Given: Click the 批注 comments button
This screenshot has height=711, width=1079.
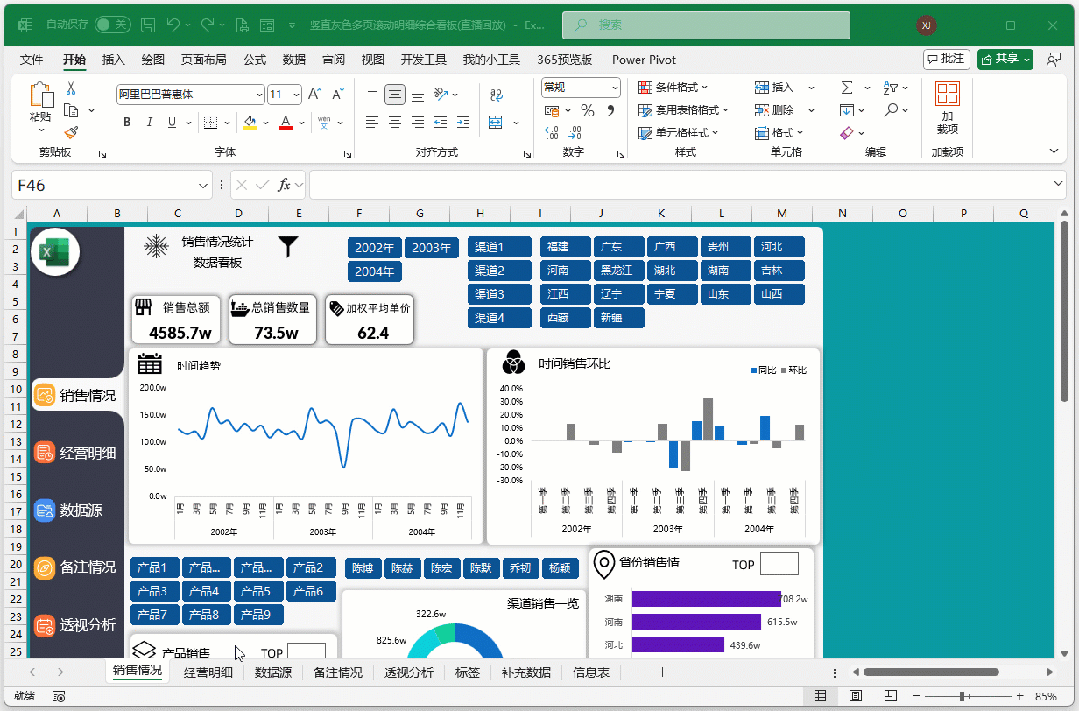Looking at the screenshot, I should click(946, 59).
